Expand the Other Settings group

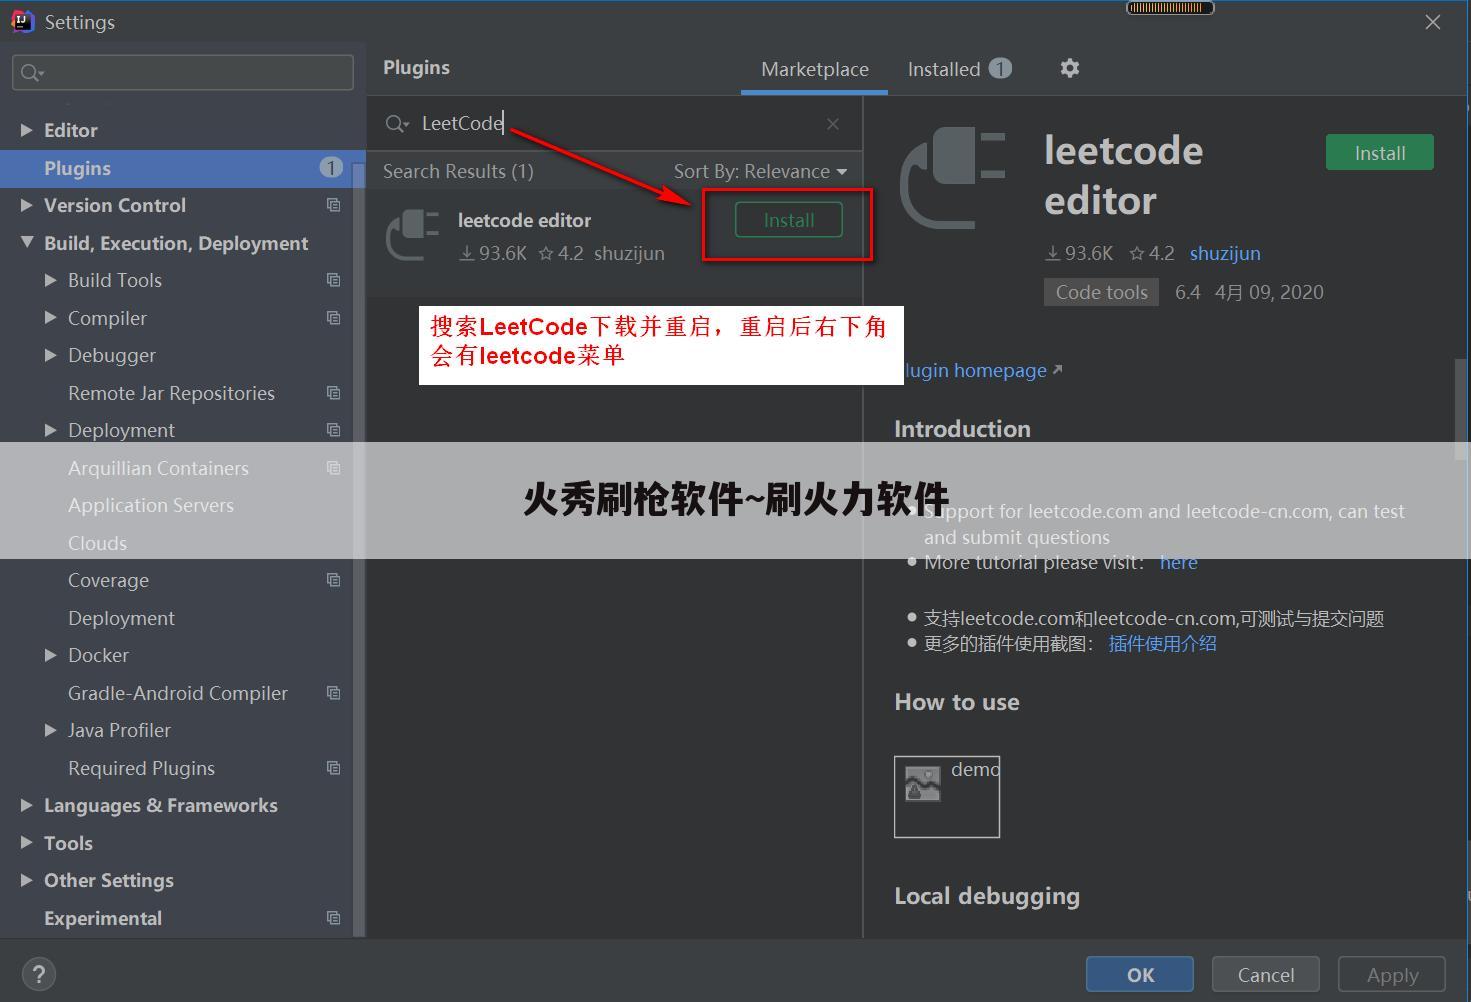(x=26, y=880)
